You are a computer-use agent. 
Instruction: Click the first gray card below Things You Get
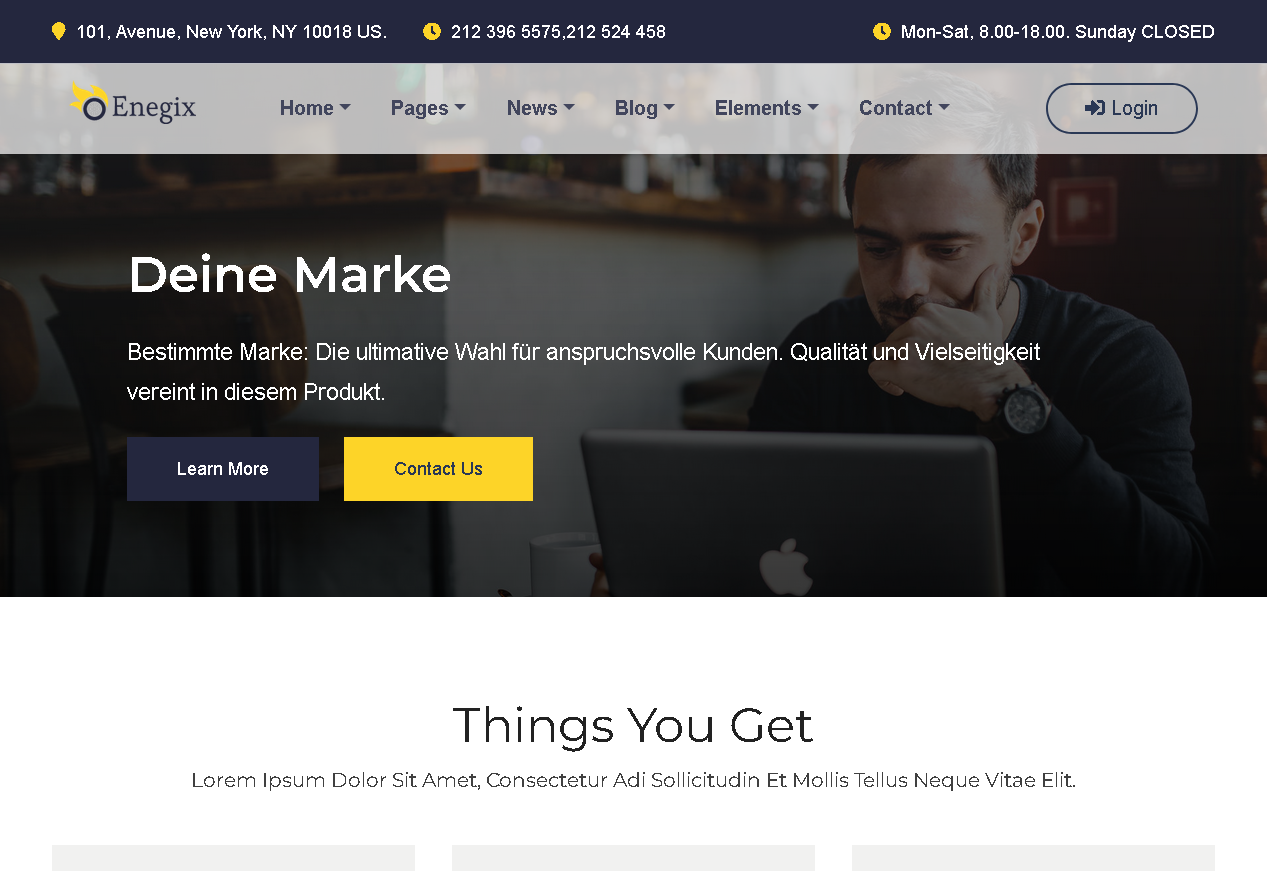[x=233, y=858]
